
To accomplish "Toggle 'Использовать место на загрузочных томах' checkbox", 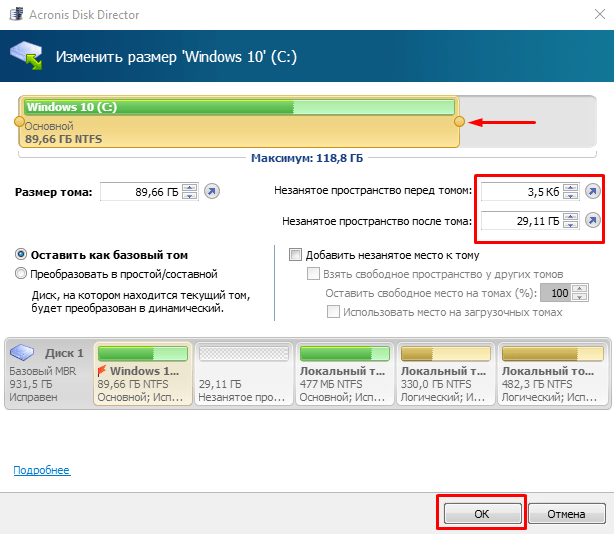I will [333, 312].
